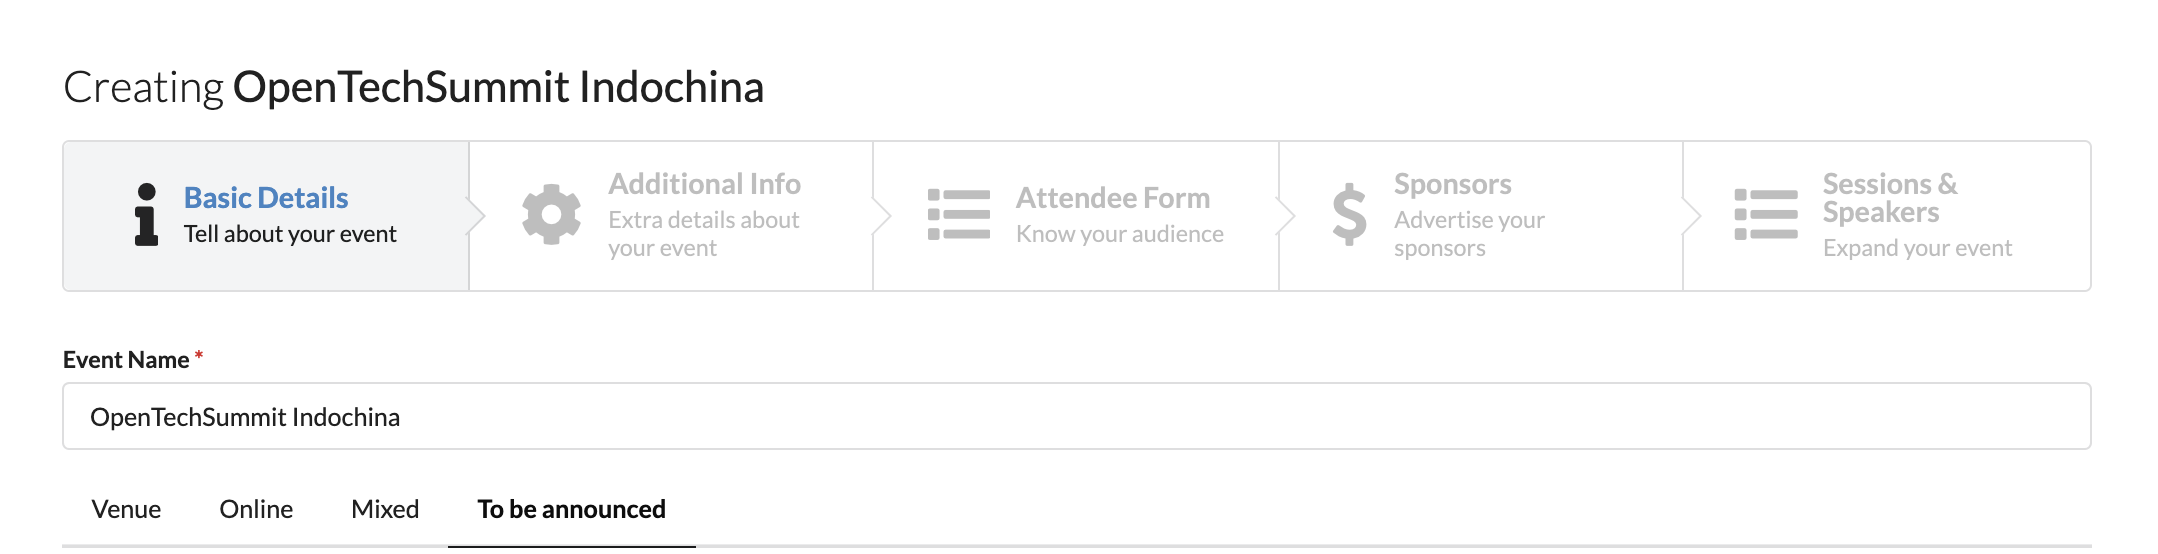Focus the Event Name input field
This screenshot has width=2158, height=554.
pos(1077,416)
